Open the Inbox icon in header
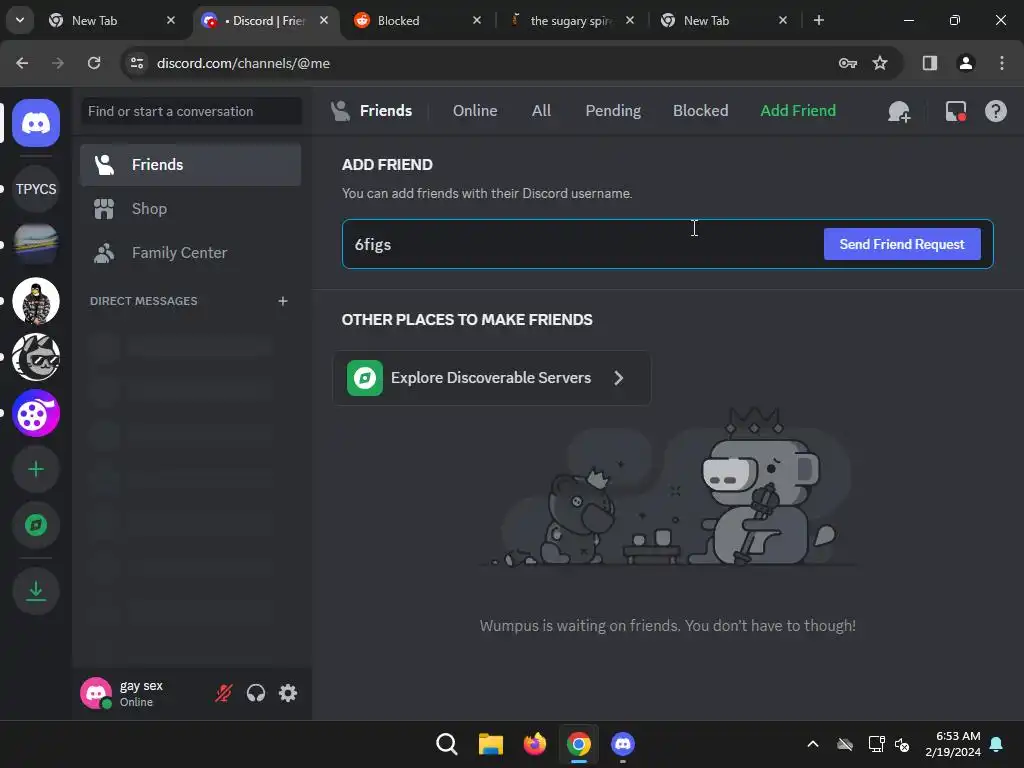The height and width of the screenshot is (768, 1024). coord(955,112)
